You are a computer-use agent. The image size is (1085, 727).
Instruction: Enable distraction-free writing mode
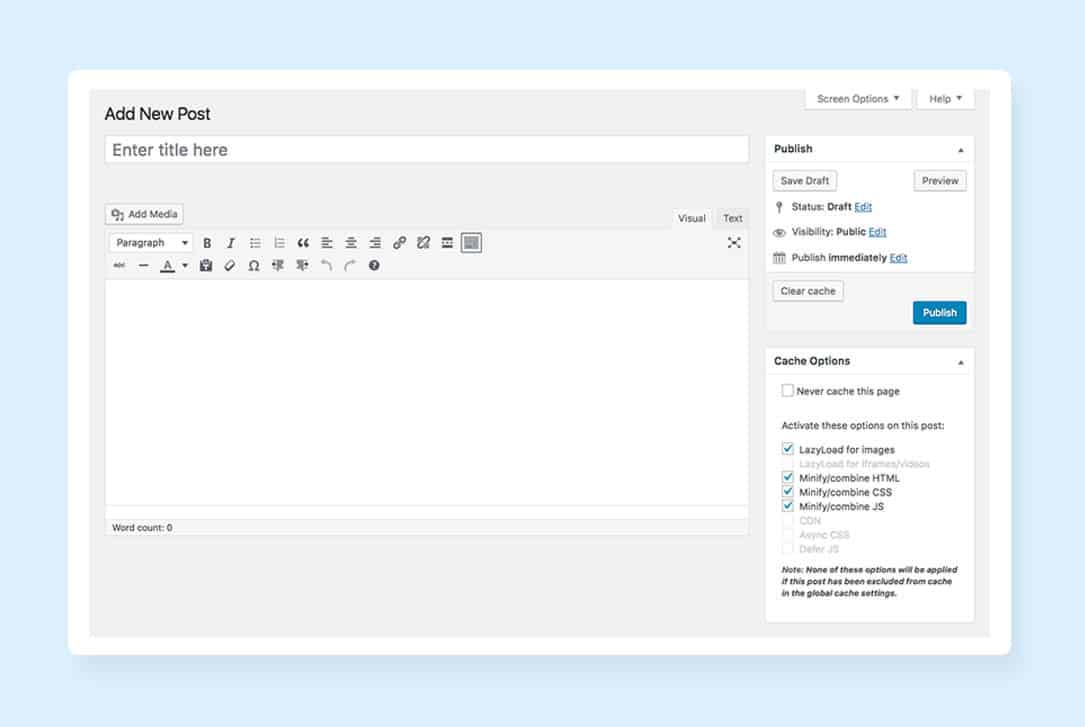734,243
